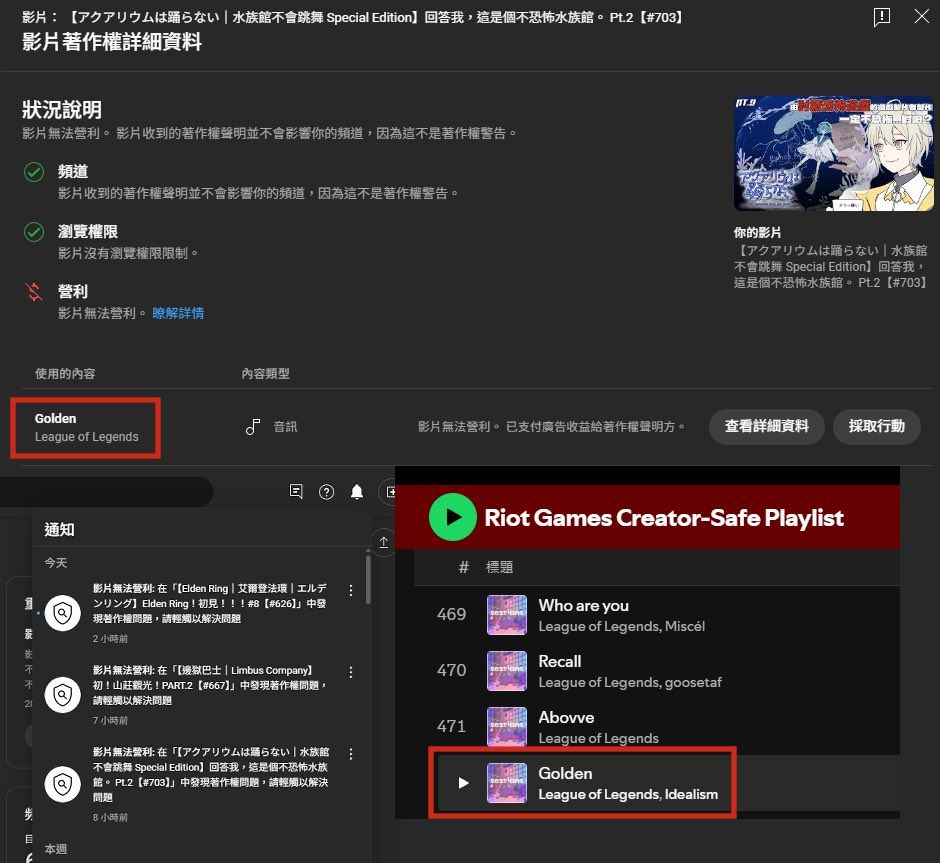Click the crossed-out dollar icon beside 營利
Image resolution: width=940 pixels, height=863 pixels.
tap(34, 292)
